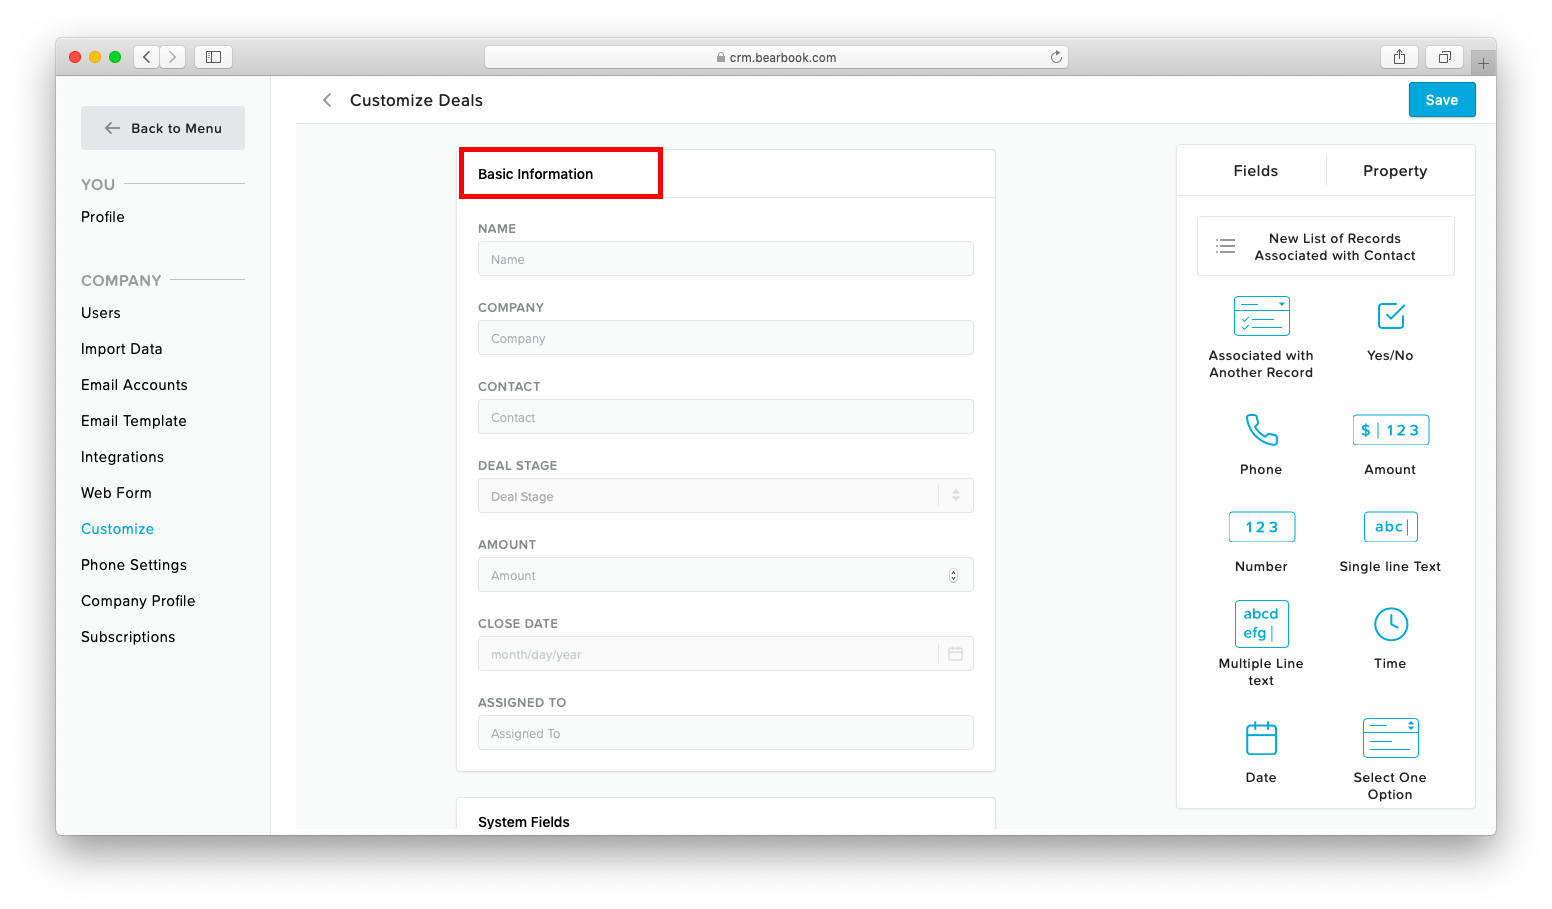Select the Time clock field icon
Image resolution: width=1552 pixels, height=909 pixels.
[1390, 624]
